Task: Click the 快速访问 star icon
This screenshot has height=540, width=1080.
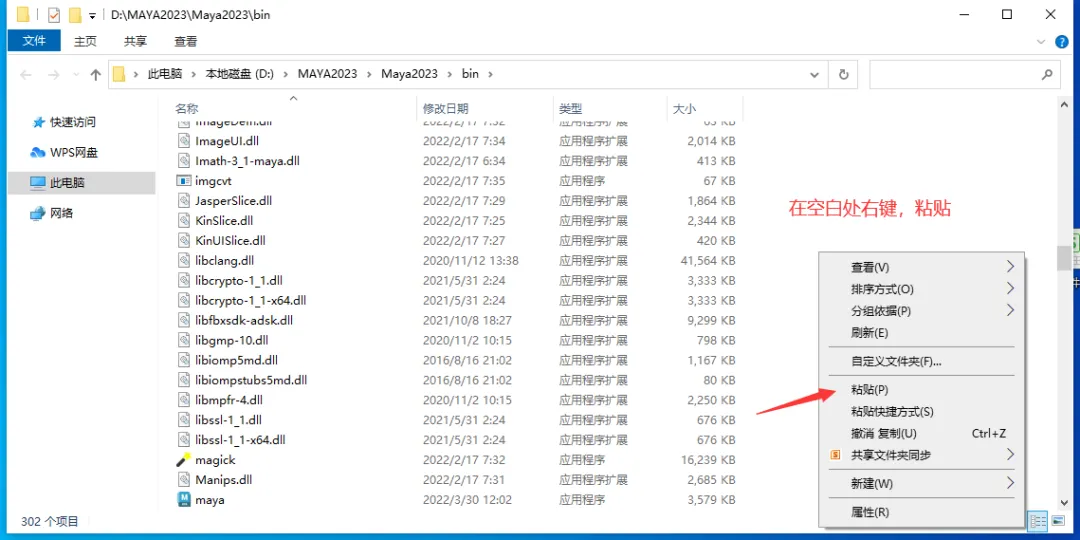Action: coord(38,122)
